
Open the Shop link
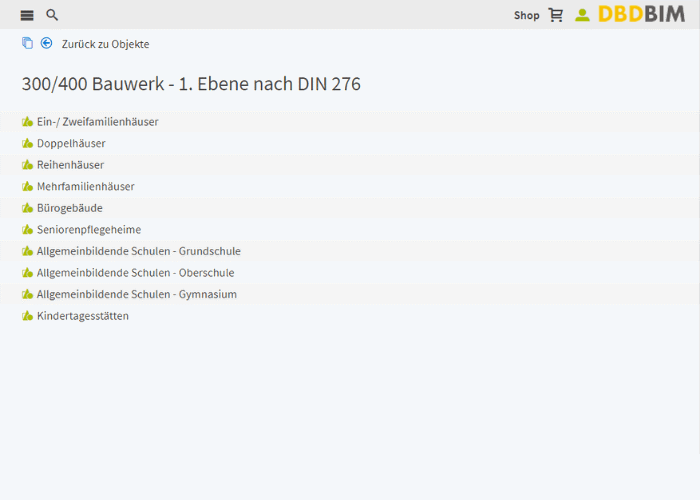(x=526, y=15)
